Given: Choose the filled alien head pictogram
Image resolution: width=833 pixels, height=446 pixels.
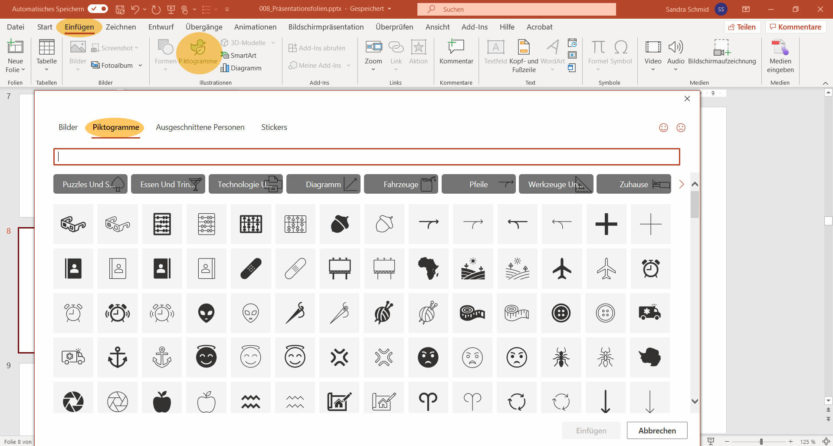Looking at the screenshot, I should pyautogui.click(x=207, y=313).
